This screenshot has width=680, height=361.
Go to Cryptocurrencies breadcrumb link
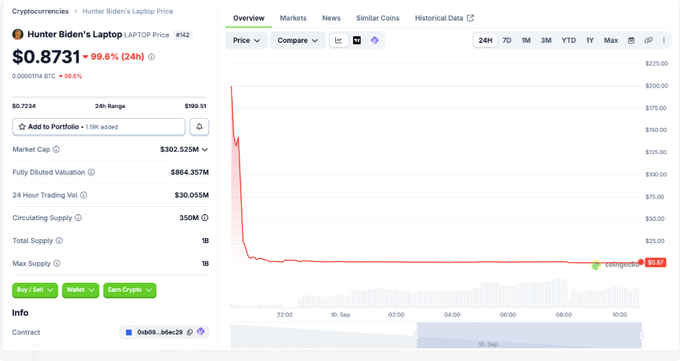click(40, 11)
